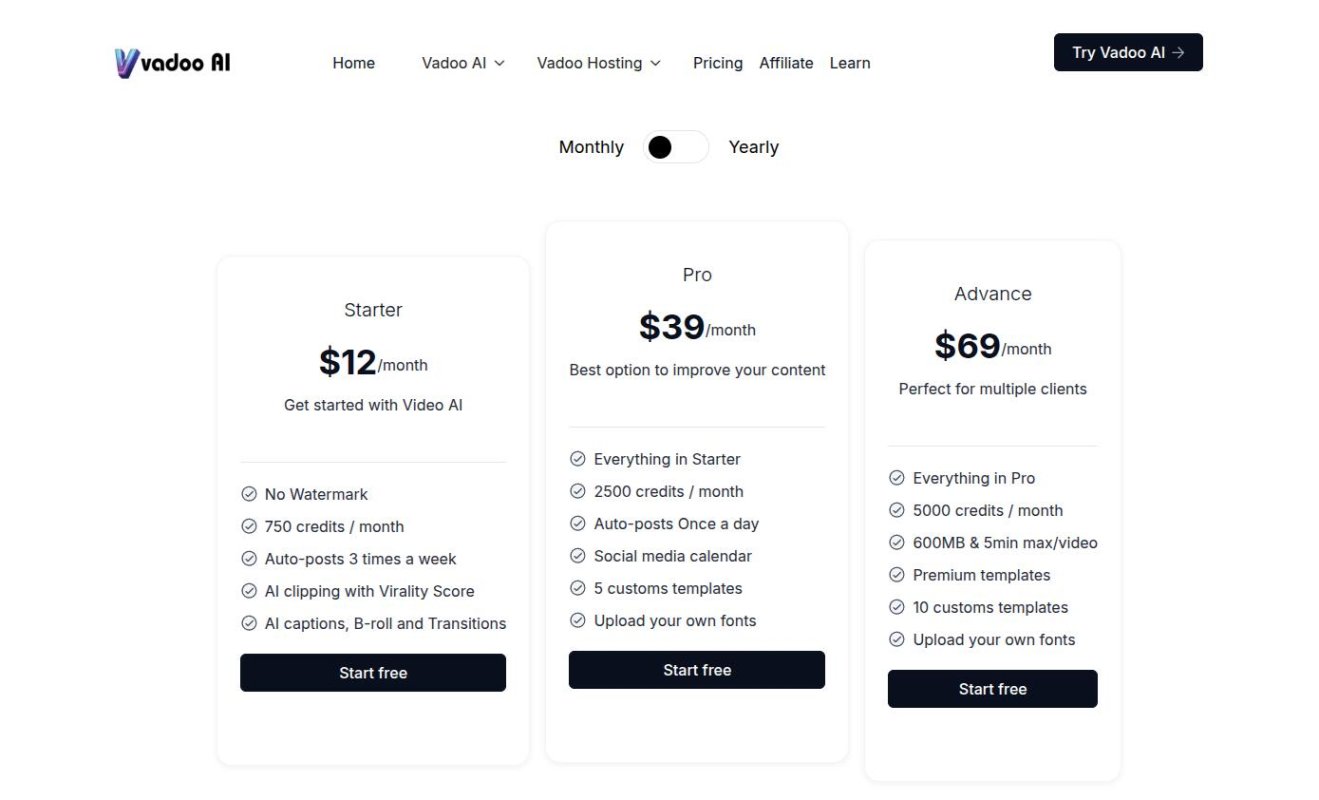Go to the Affiliate page
This screenshot has width=1319, height=800.
(x=786, y=63)
